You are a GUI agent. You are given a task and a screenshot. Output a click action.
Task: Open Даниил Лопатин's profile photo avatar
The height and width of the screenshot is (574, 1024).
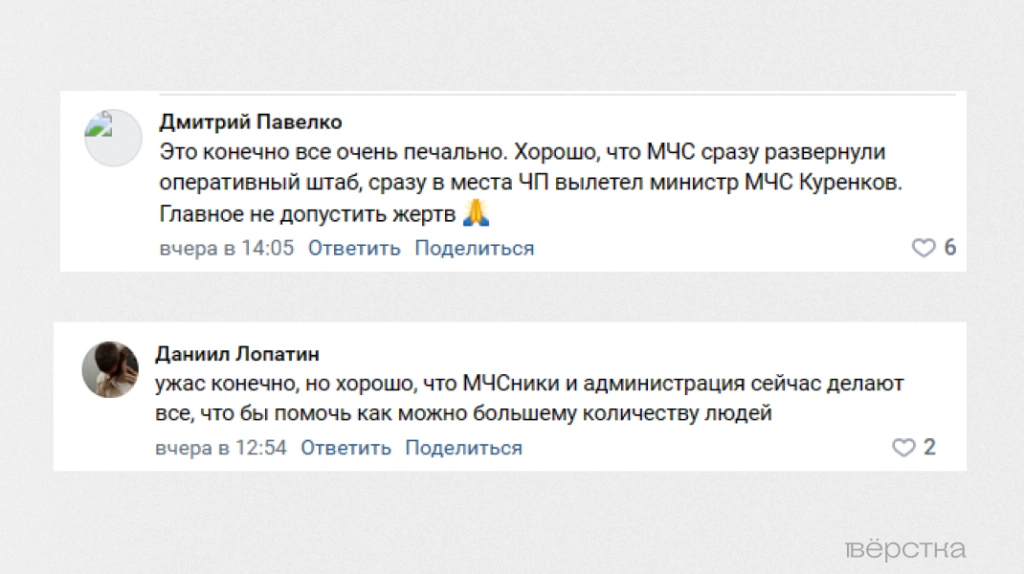(110, 368)
